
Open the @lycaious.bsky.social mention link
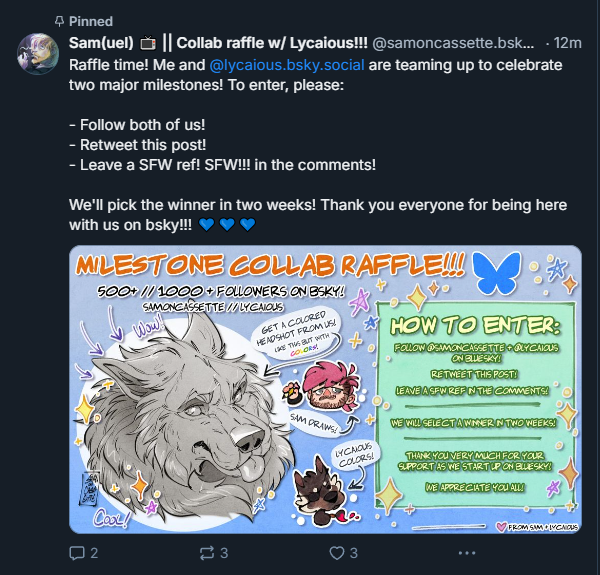287,65
